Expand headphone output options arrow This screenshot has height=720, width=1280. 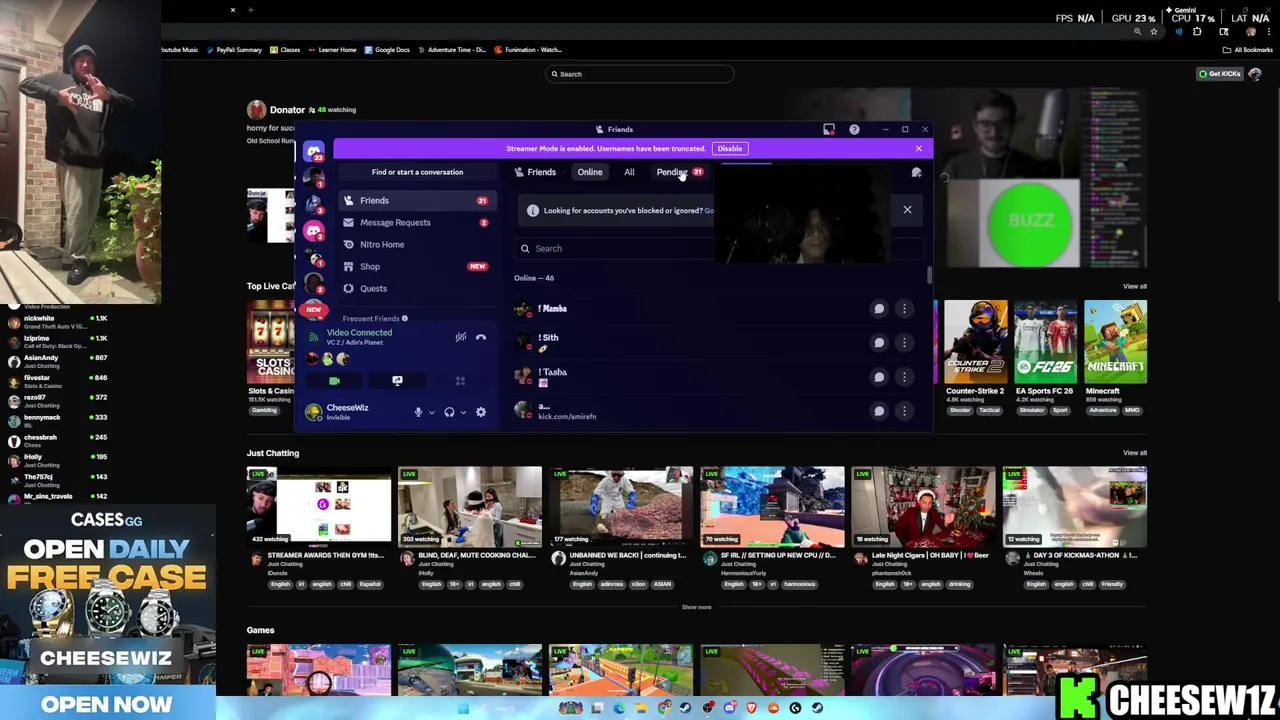463,412
